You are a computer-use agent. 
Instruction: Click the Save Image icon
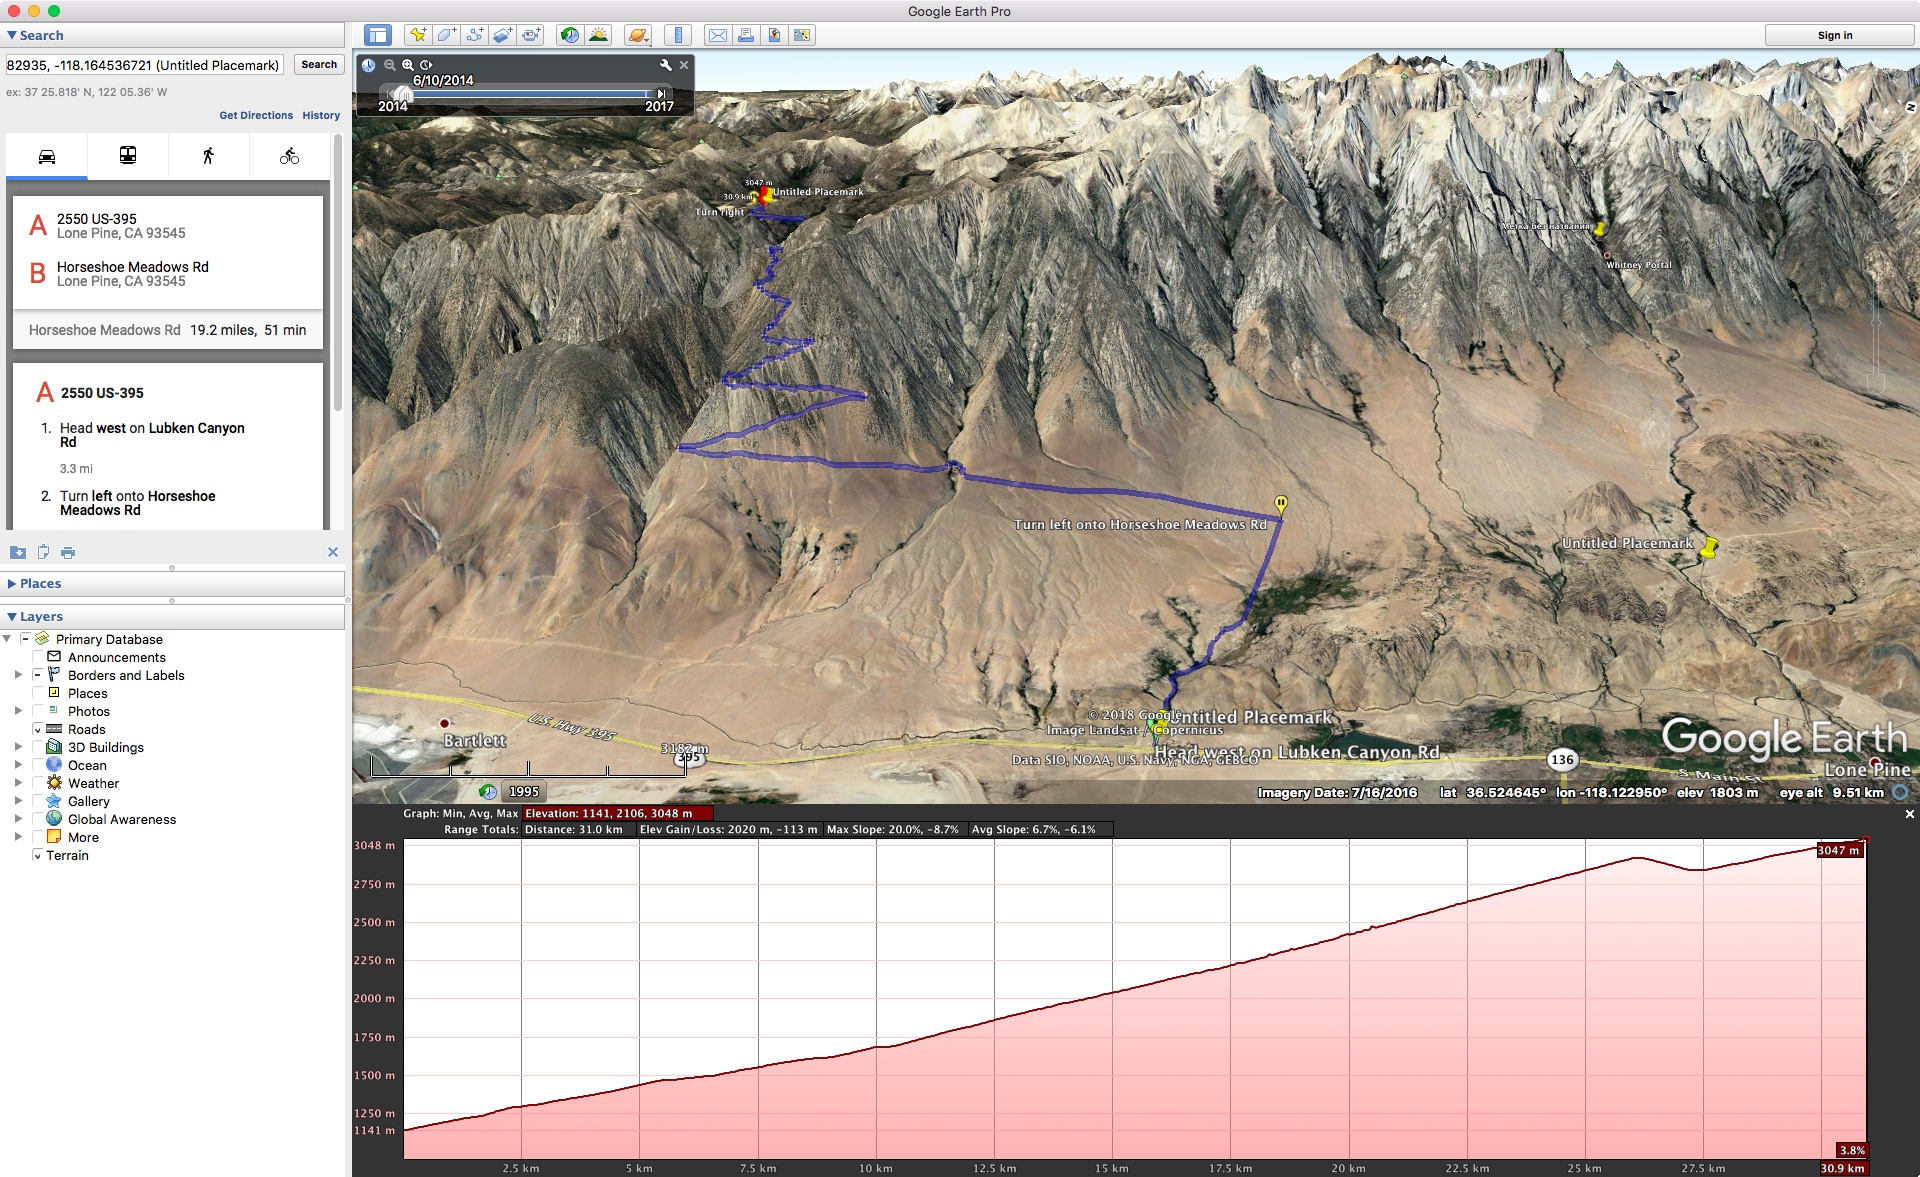coord(773,35)
